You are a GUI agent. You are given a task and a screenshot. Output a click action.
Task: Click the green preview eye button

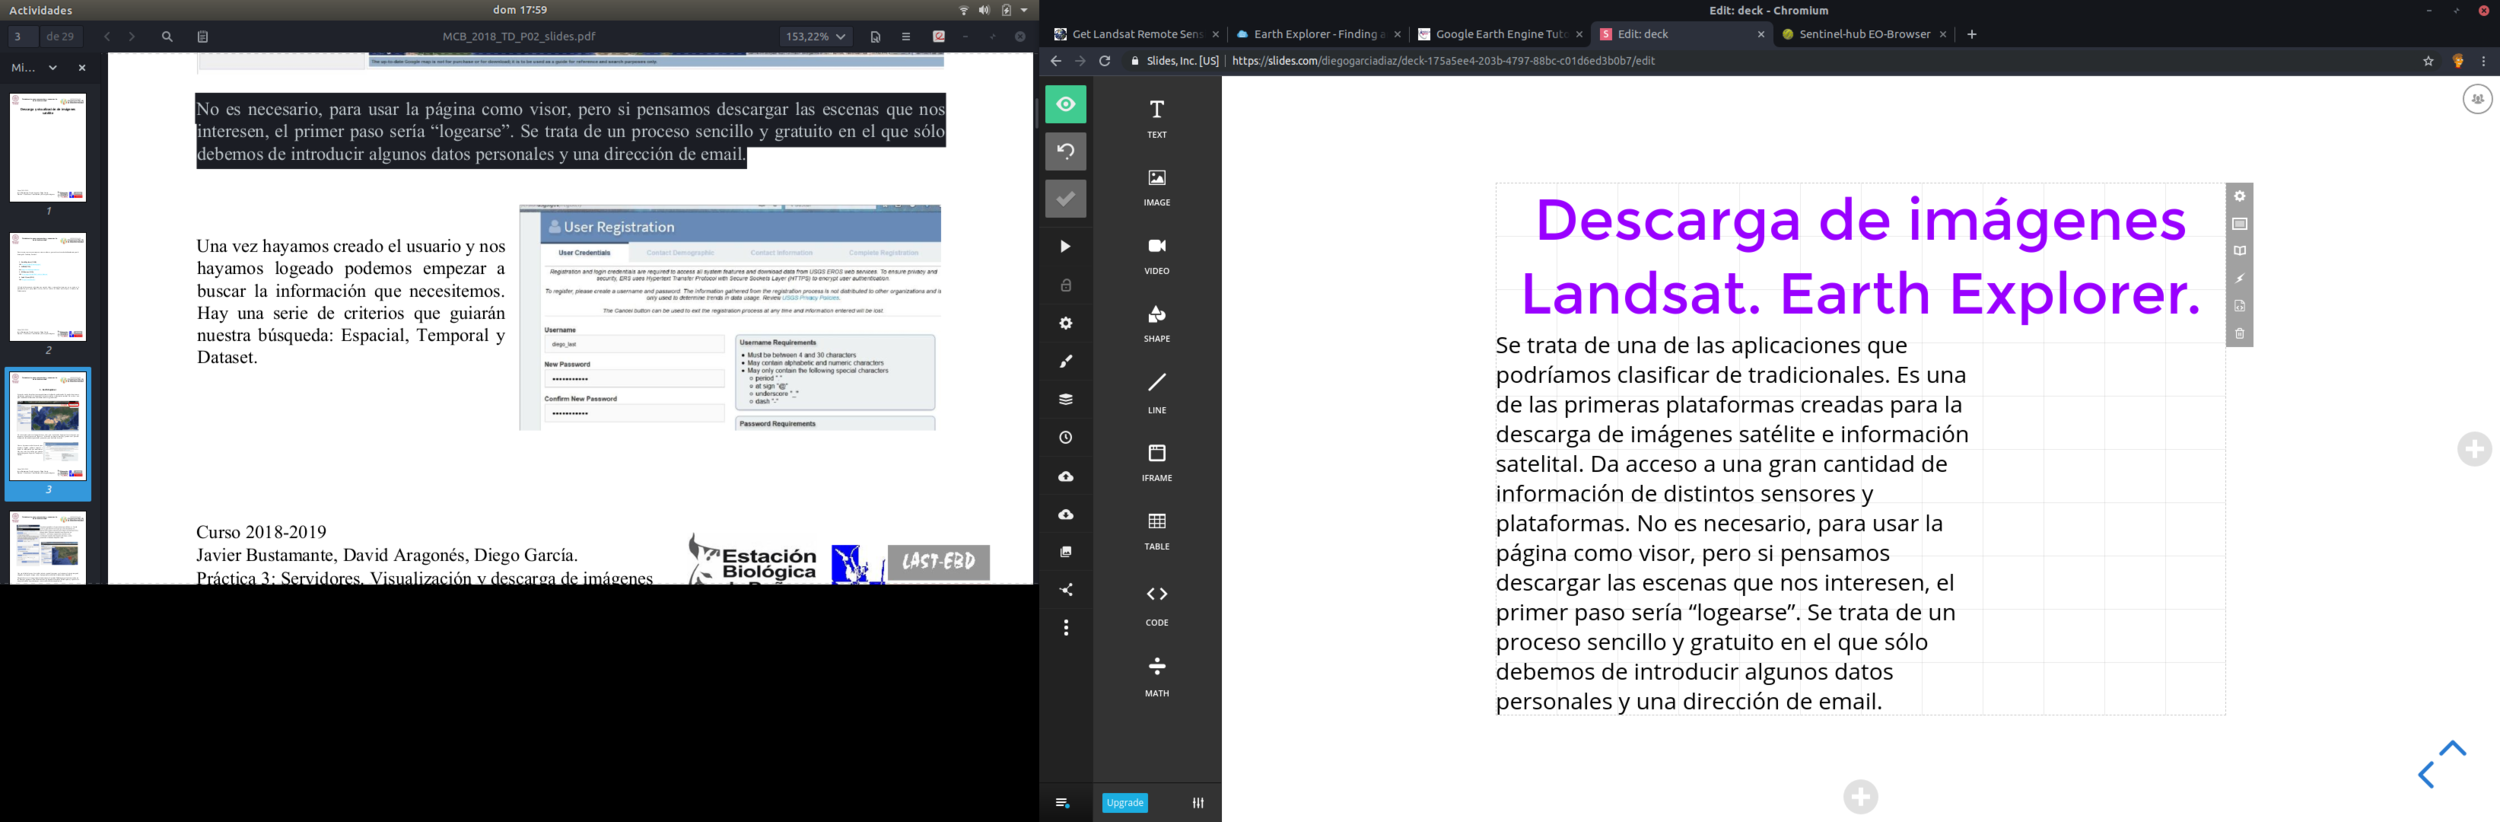click(1065, 105)
